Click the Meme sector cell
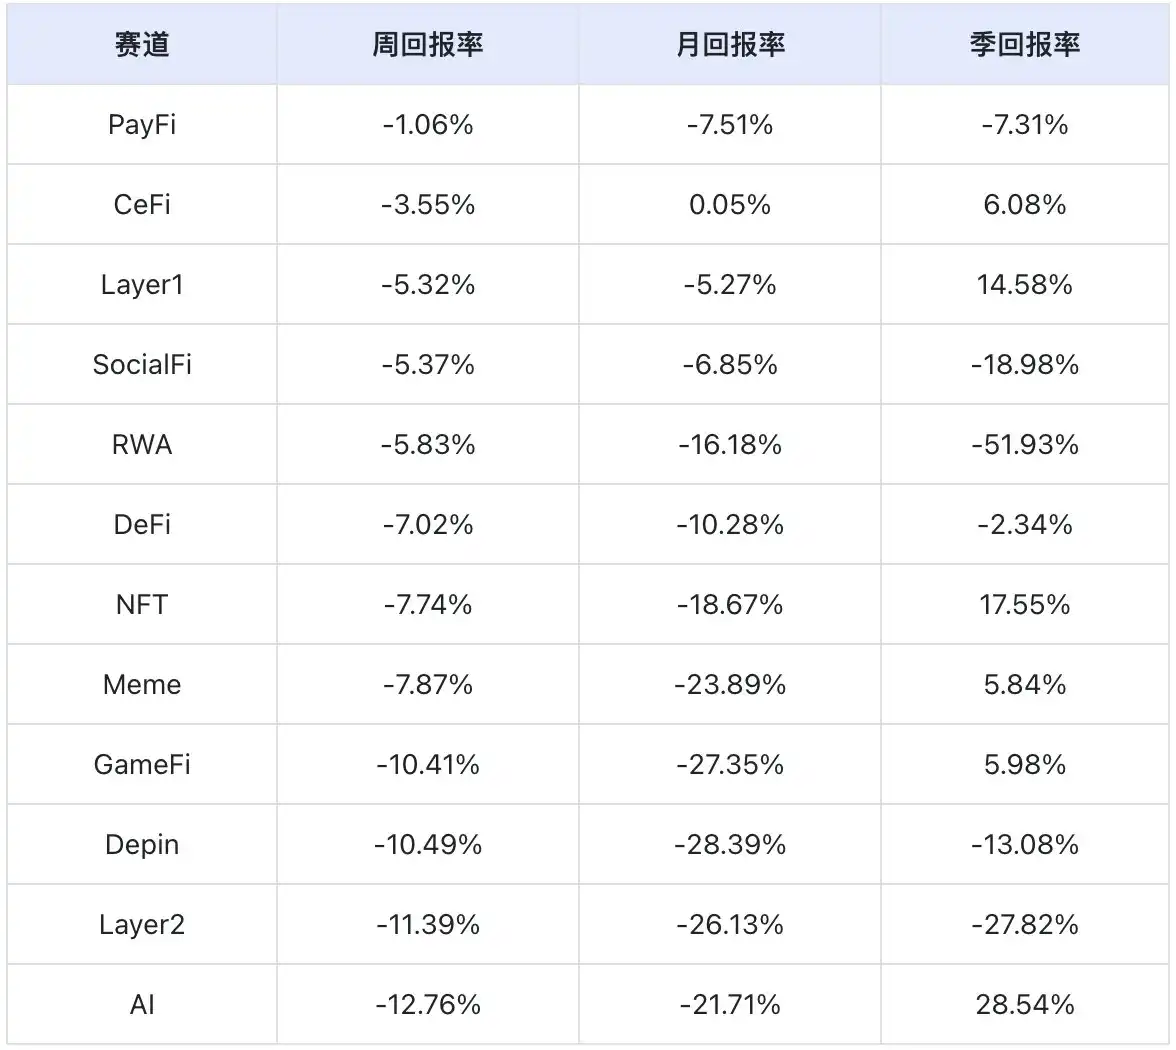Image resolution: width=1176 pixels, height=1050 pixels. pyautogui.click(x=142, y=684)
